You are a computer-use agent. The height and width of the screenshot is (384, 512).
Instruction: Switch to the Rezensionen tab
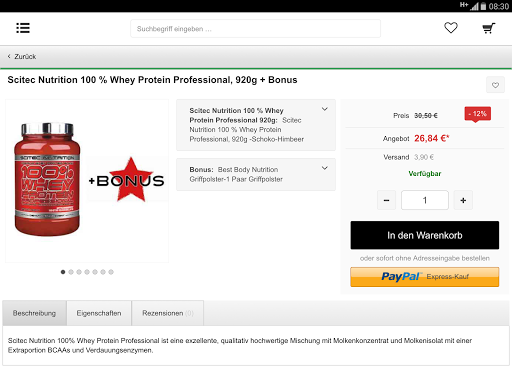click(x=168, y=313)
